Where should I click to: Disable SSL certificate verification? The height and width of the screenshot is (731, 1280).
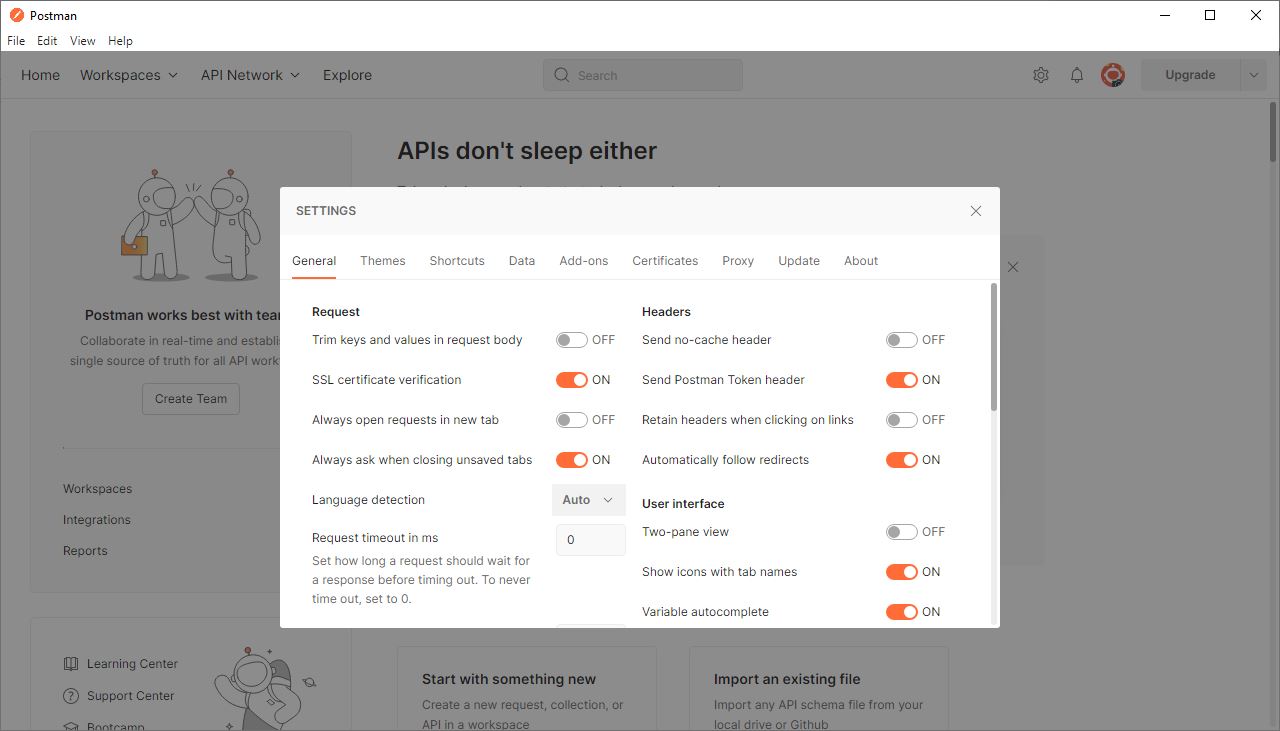(572, 380)
